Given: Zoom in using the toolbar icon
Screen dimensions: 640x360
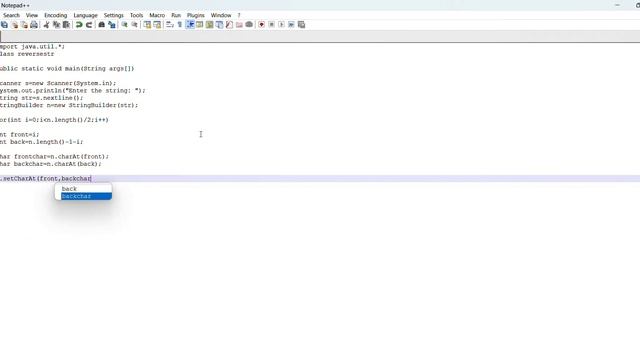Looking at the screenshot, I should pyautogui.click(x=124, y=24).
